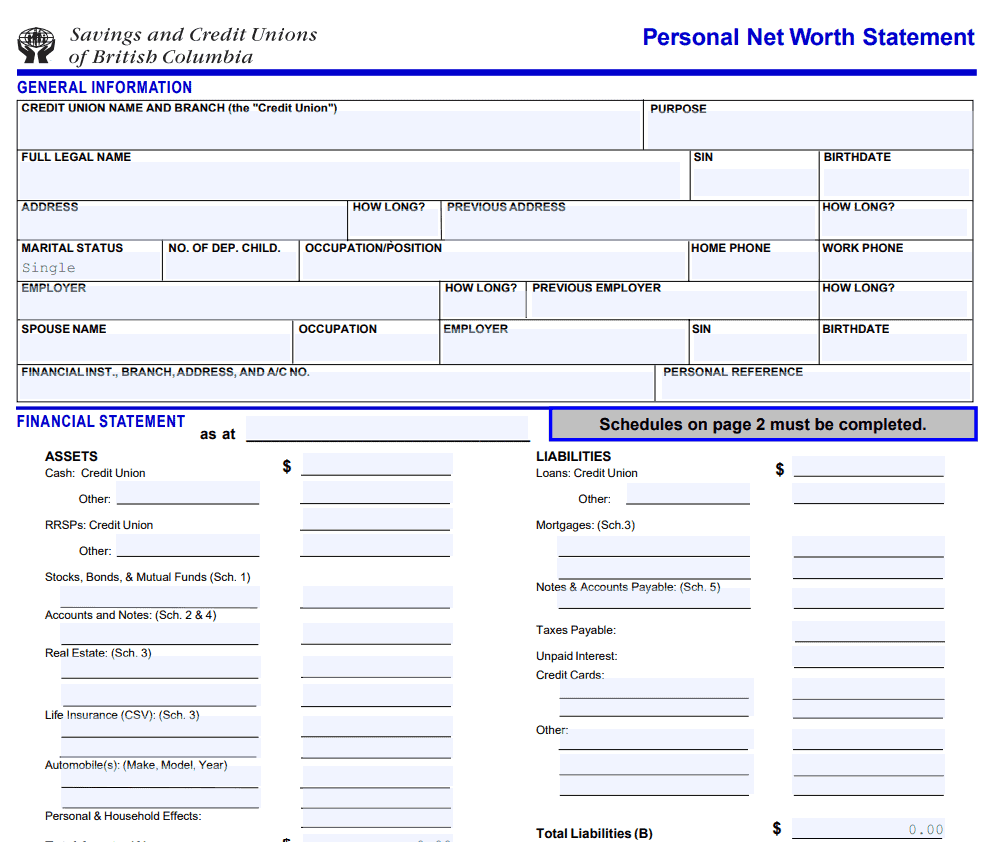Image resolution: width=998 pixels, height=842 pixels.
Task: Click the 'GENERAL INFORMATION' section heading
Action: tap(104, 87)
